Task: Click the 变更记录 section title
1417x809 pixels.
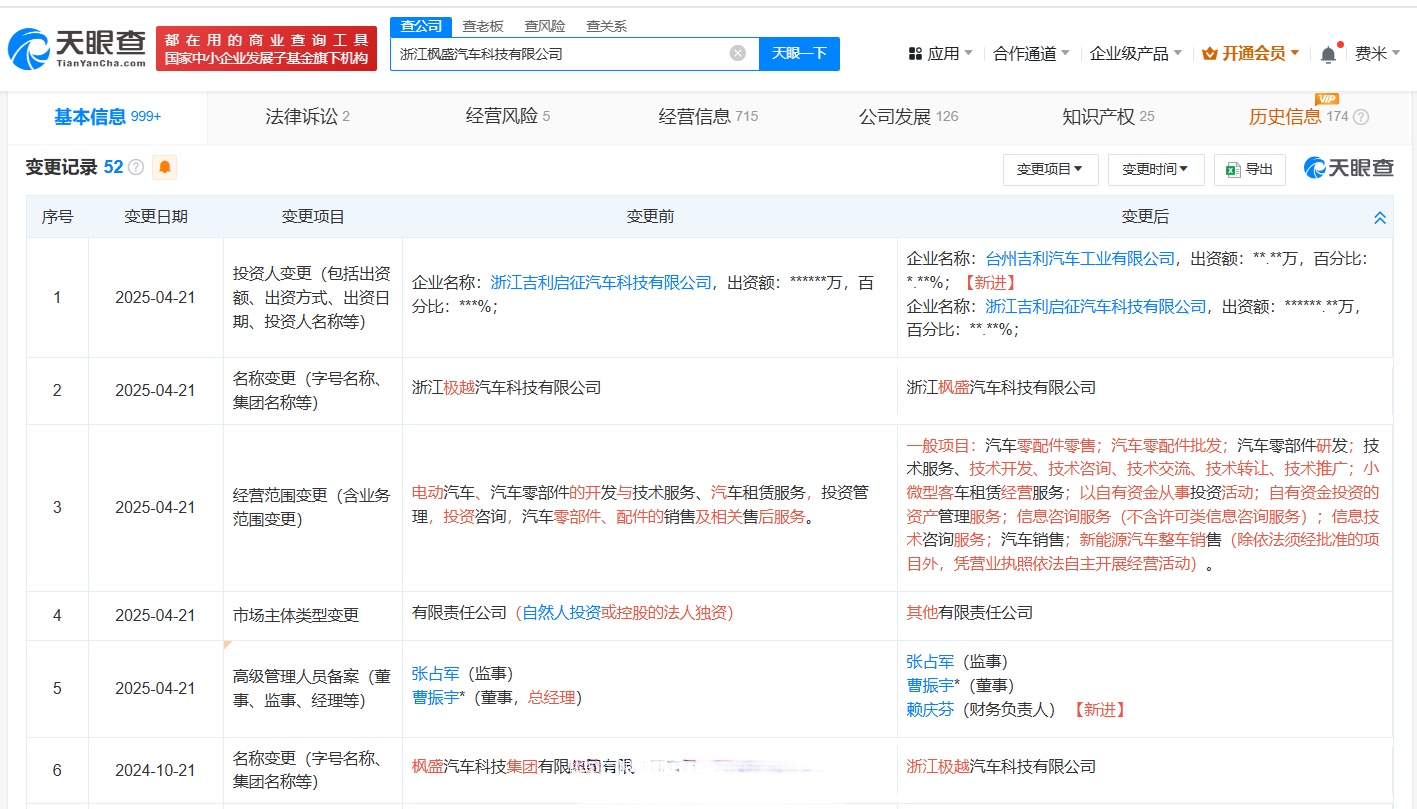Action: point(61,167)
